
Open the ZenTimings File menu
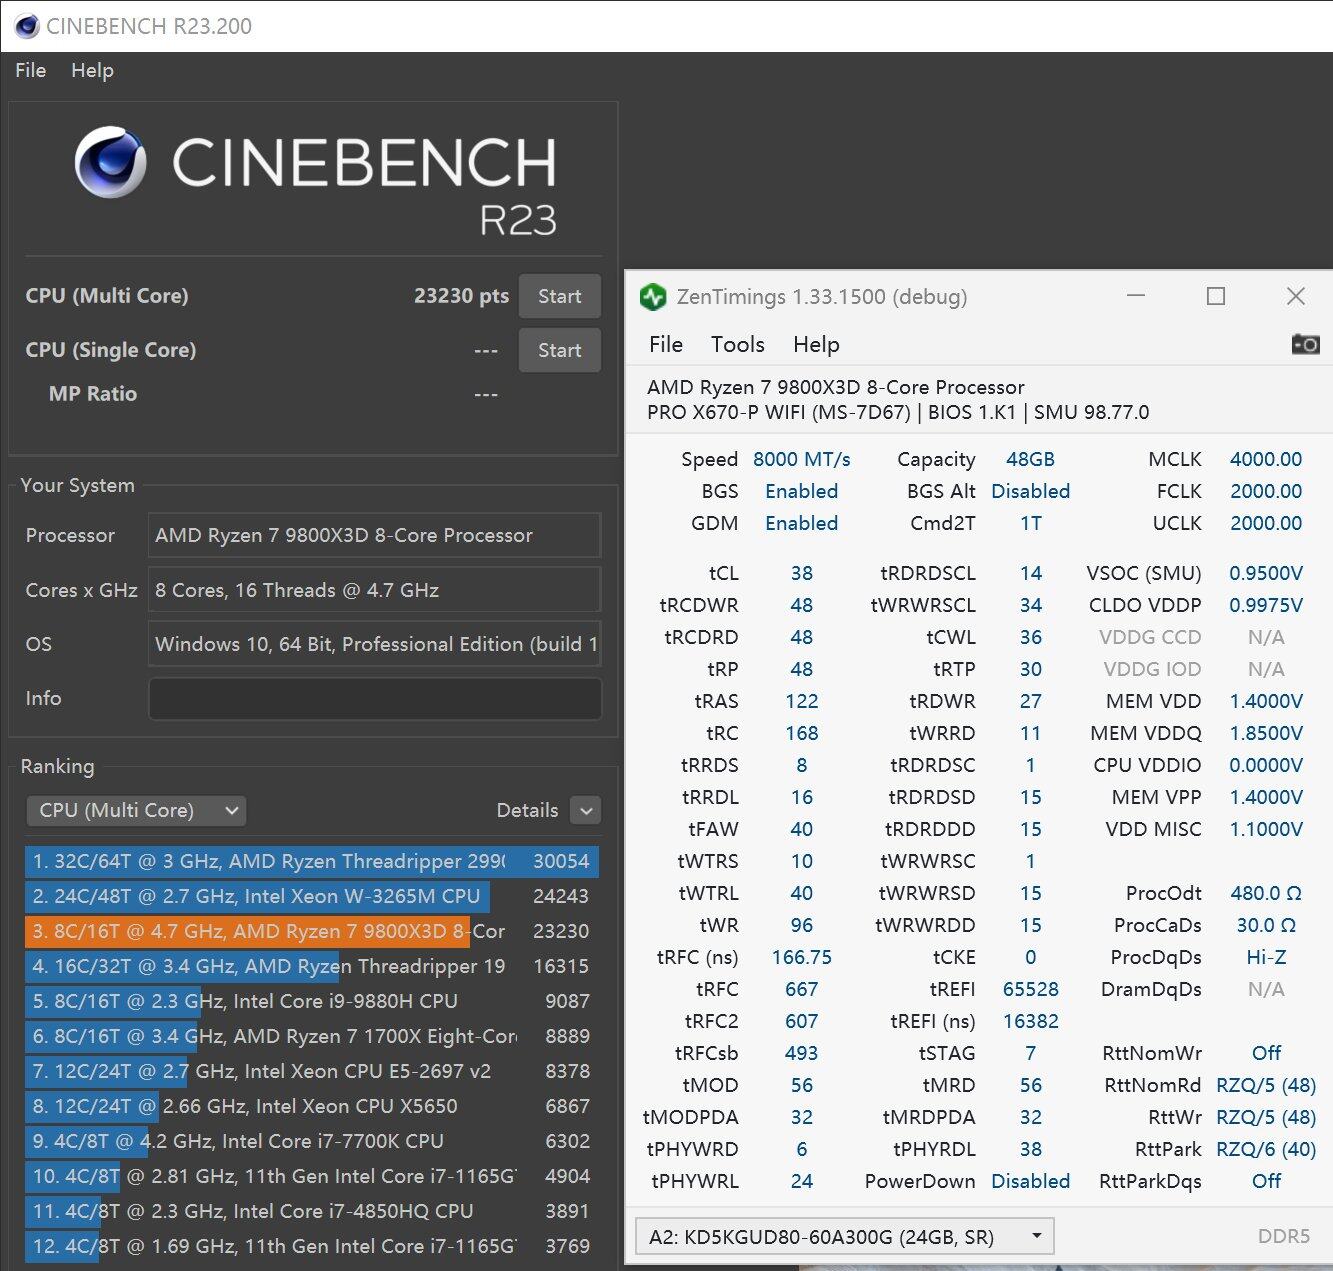[x=666, y=344]
